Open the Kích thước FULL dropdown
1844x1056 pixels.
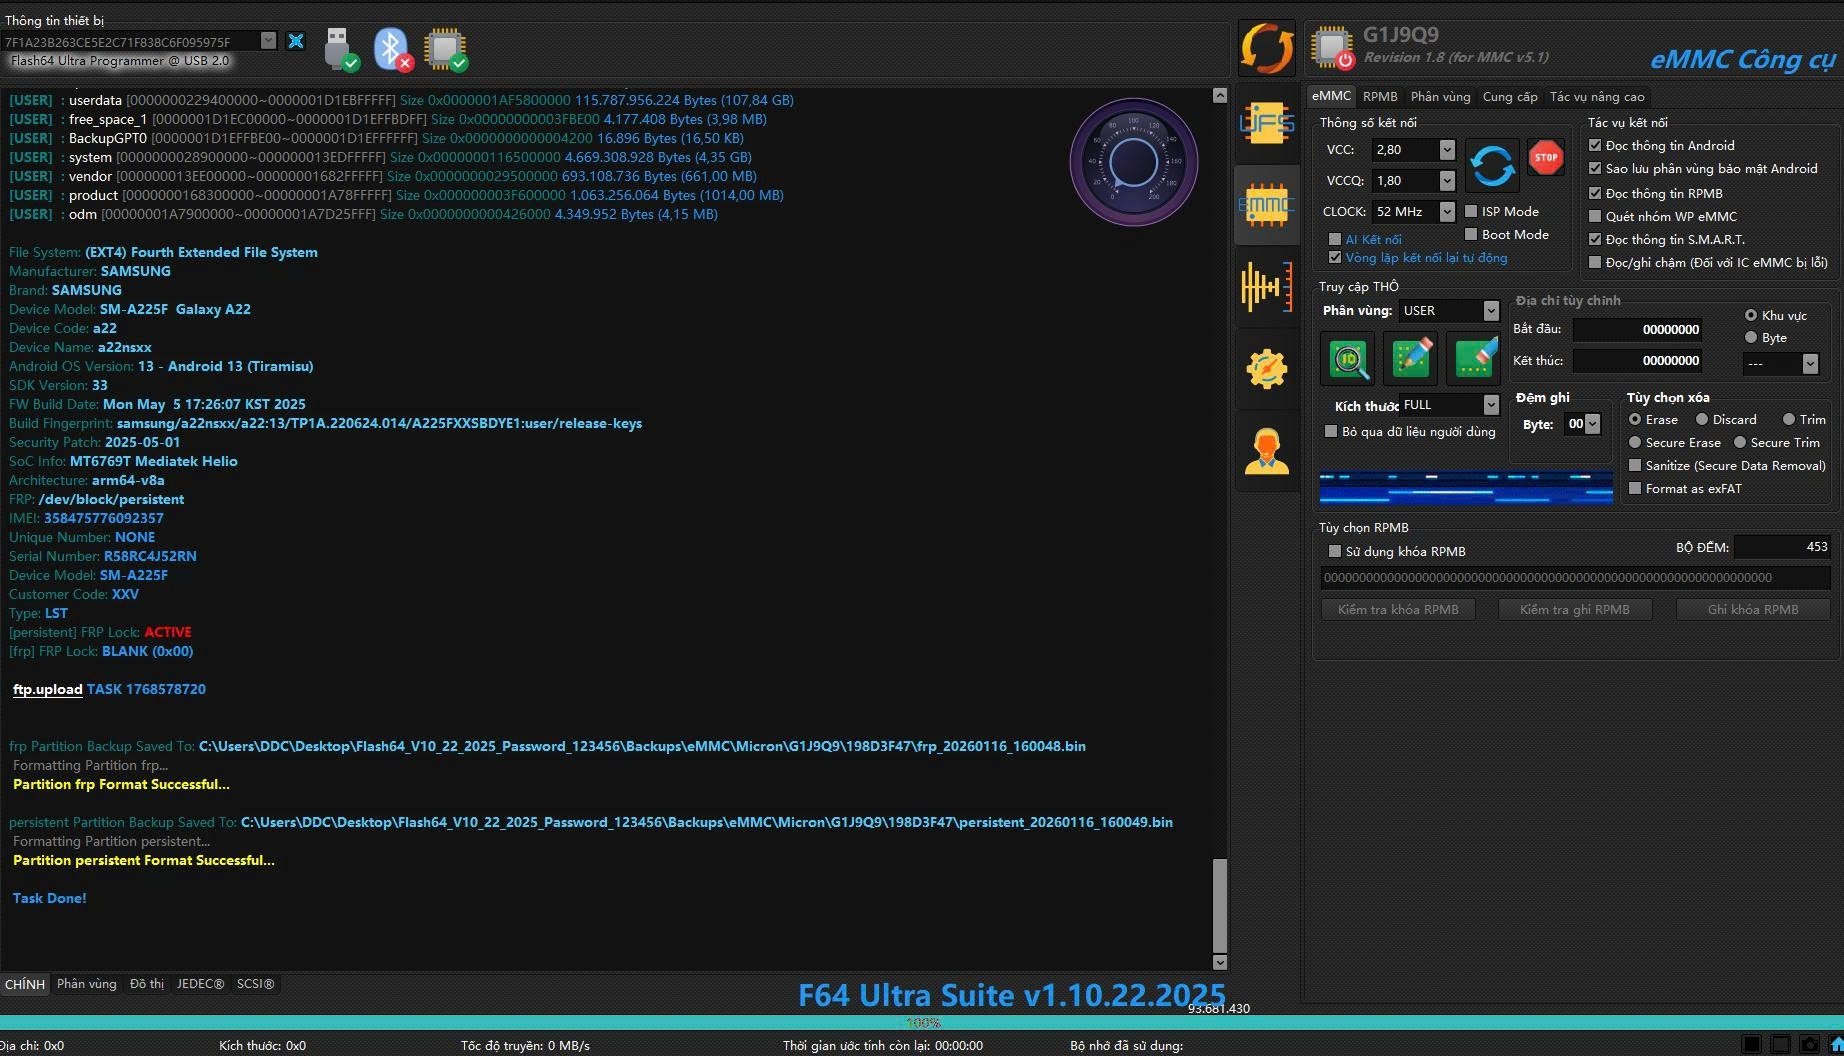1491,404
